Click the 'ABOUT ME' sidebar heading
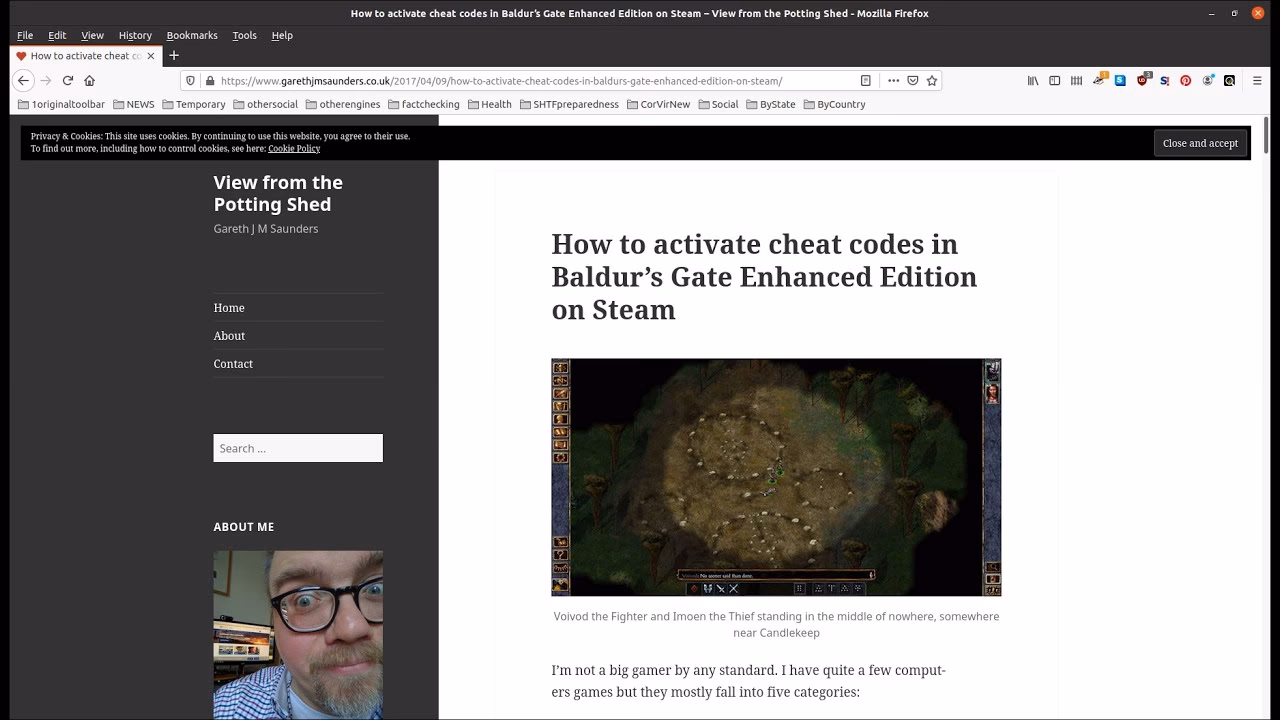The height and width of the screenshot is (720, 1280). click(x=243, y=527)
